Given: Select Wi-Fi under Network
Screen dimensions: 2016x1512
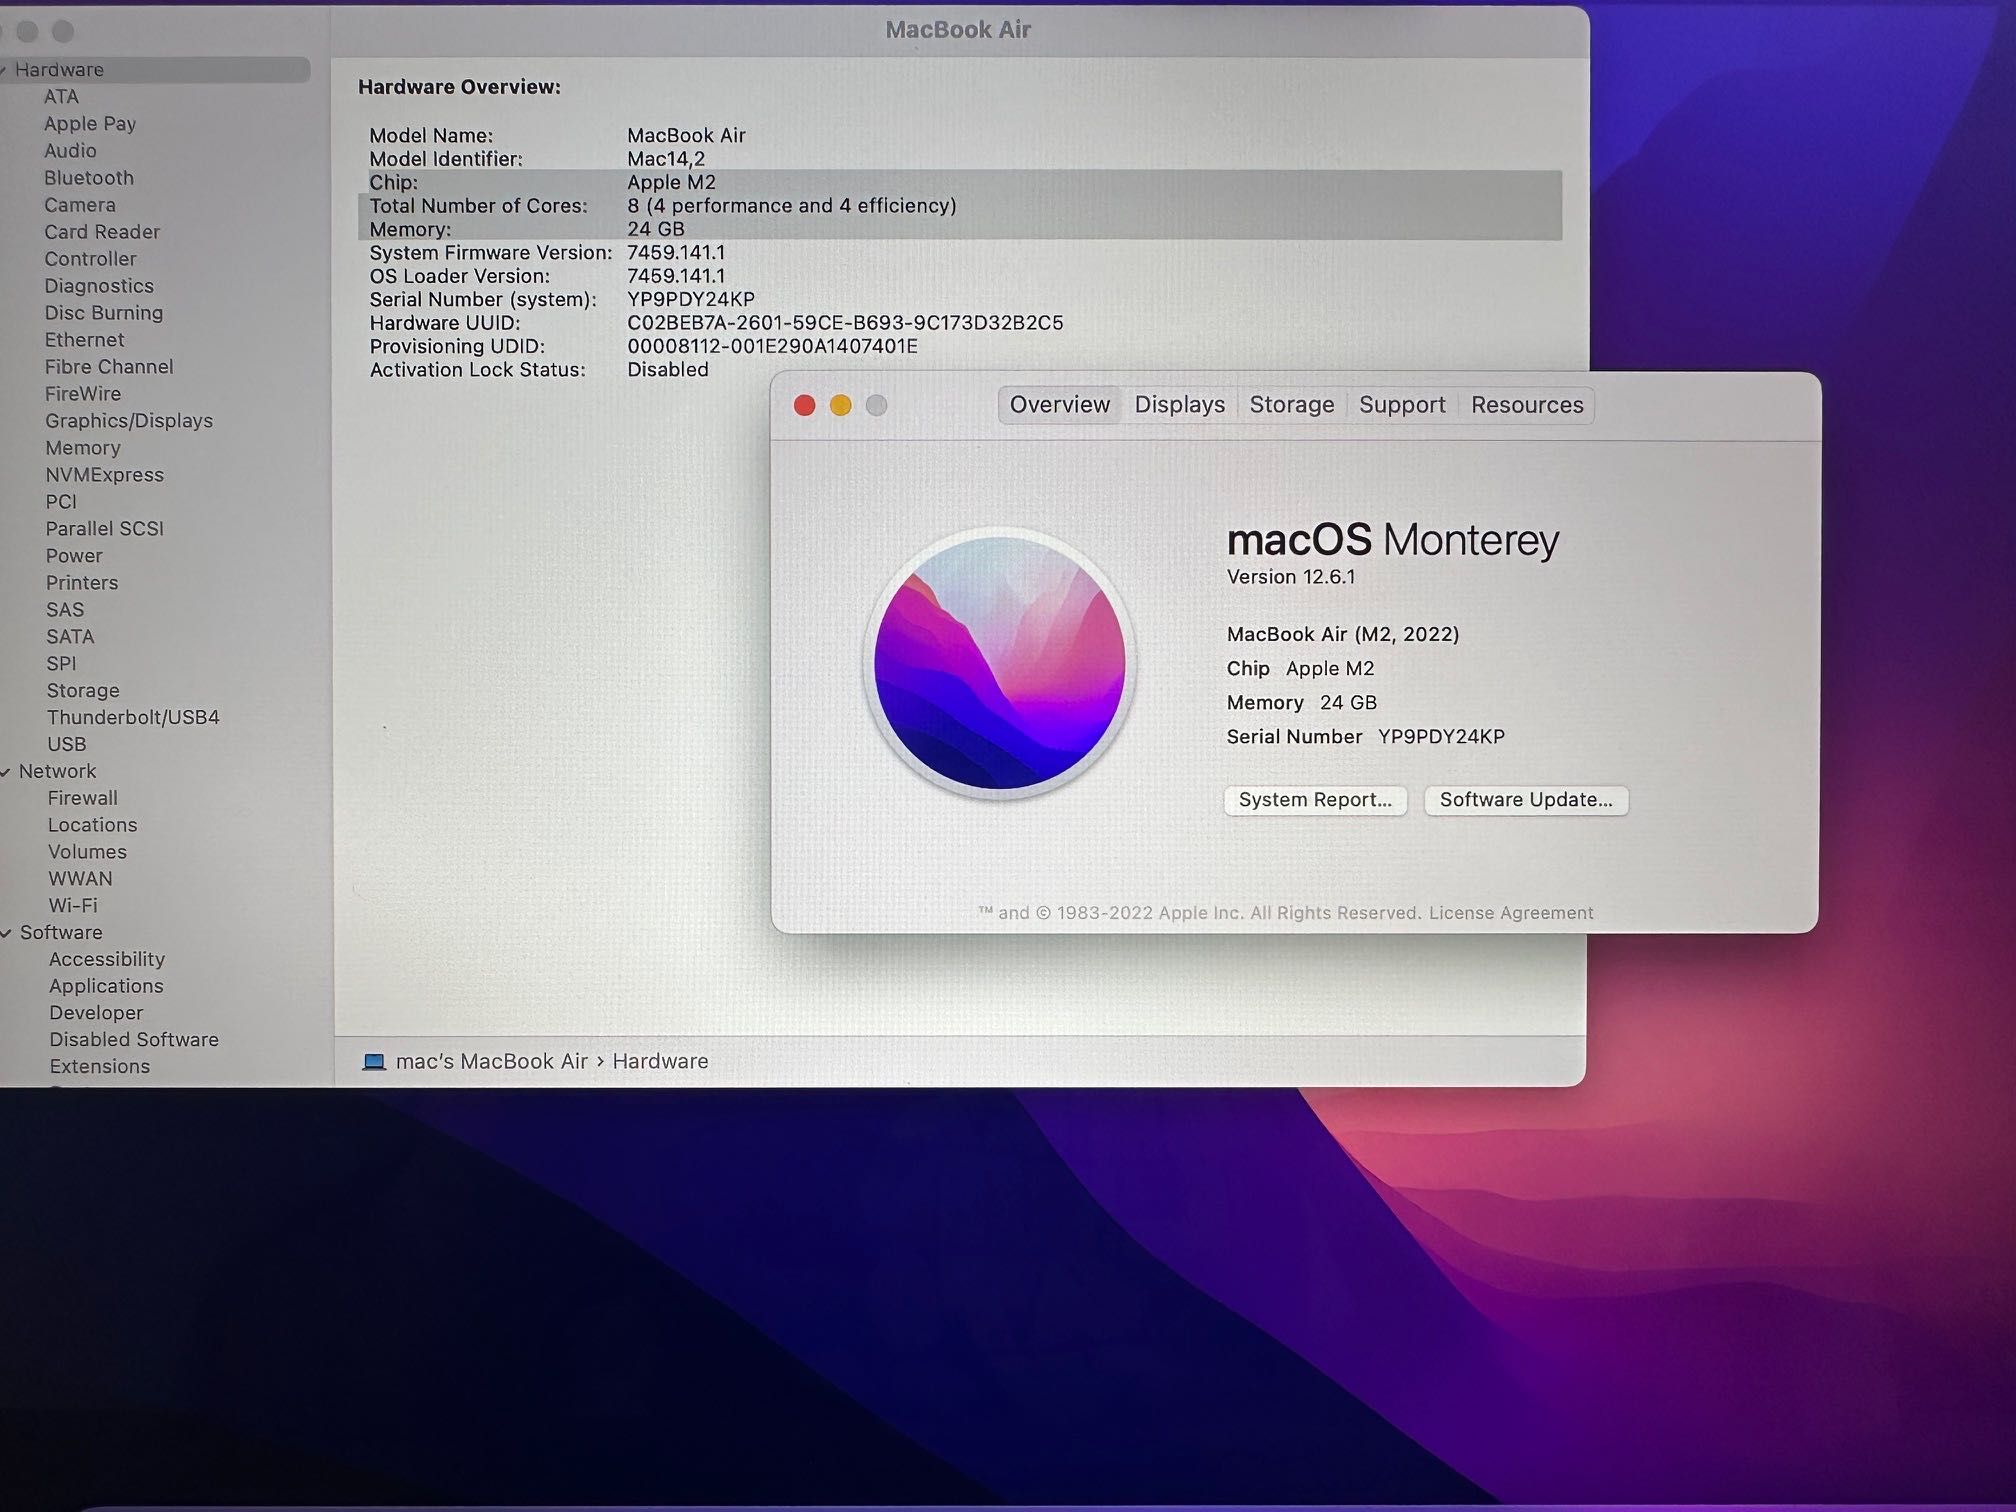Looking at the screenshot, I should [73, 906].
